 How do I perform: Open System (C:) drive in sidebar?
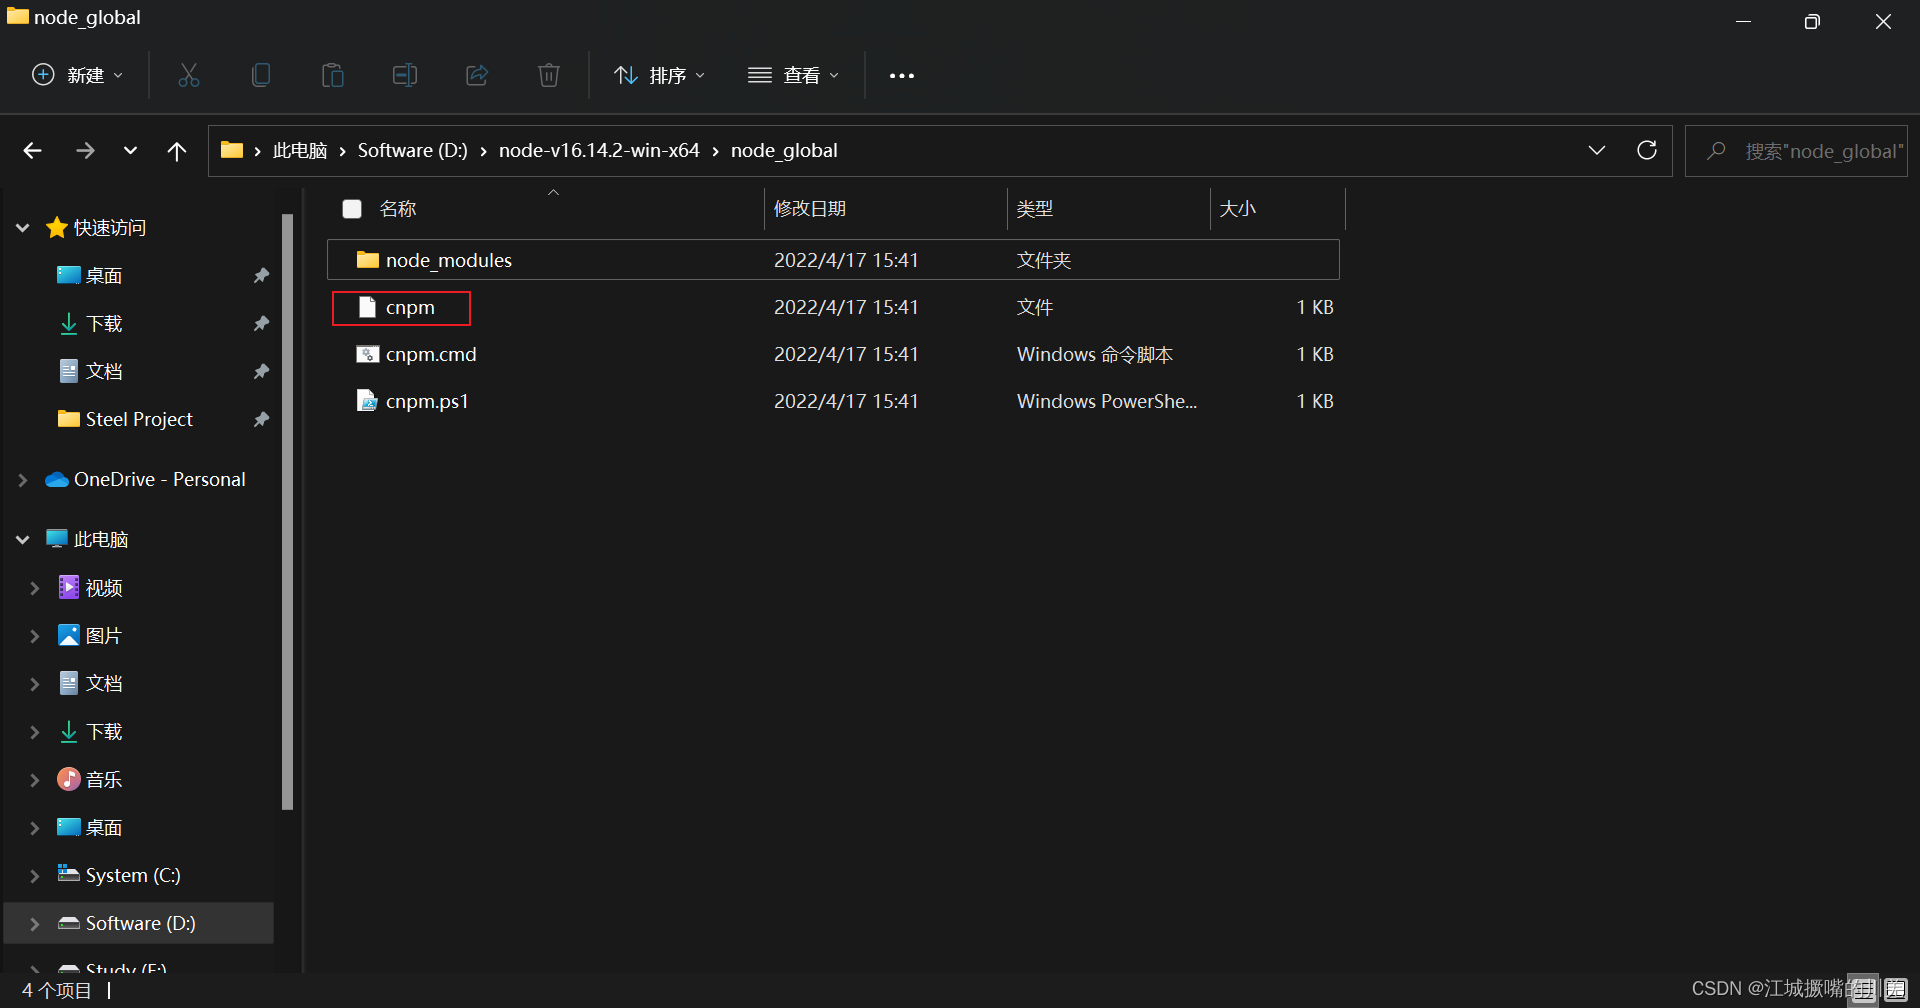(x=133, y=876)
